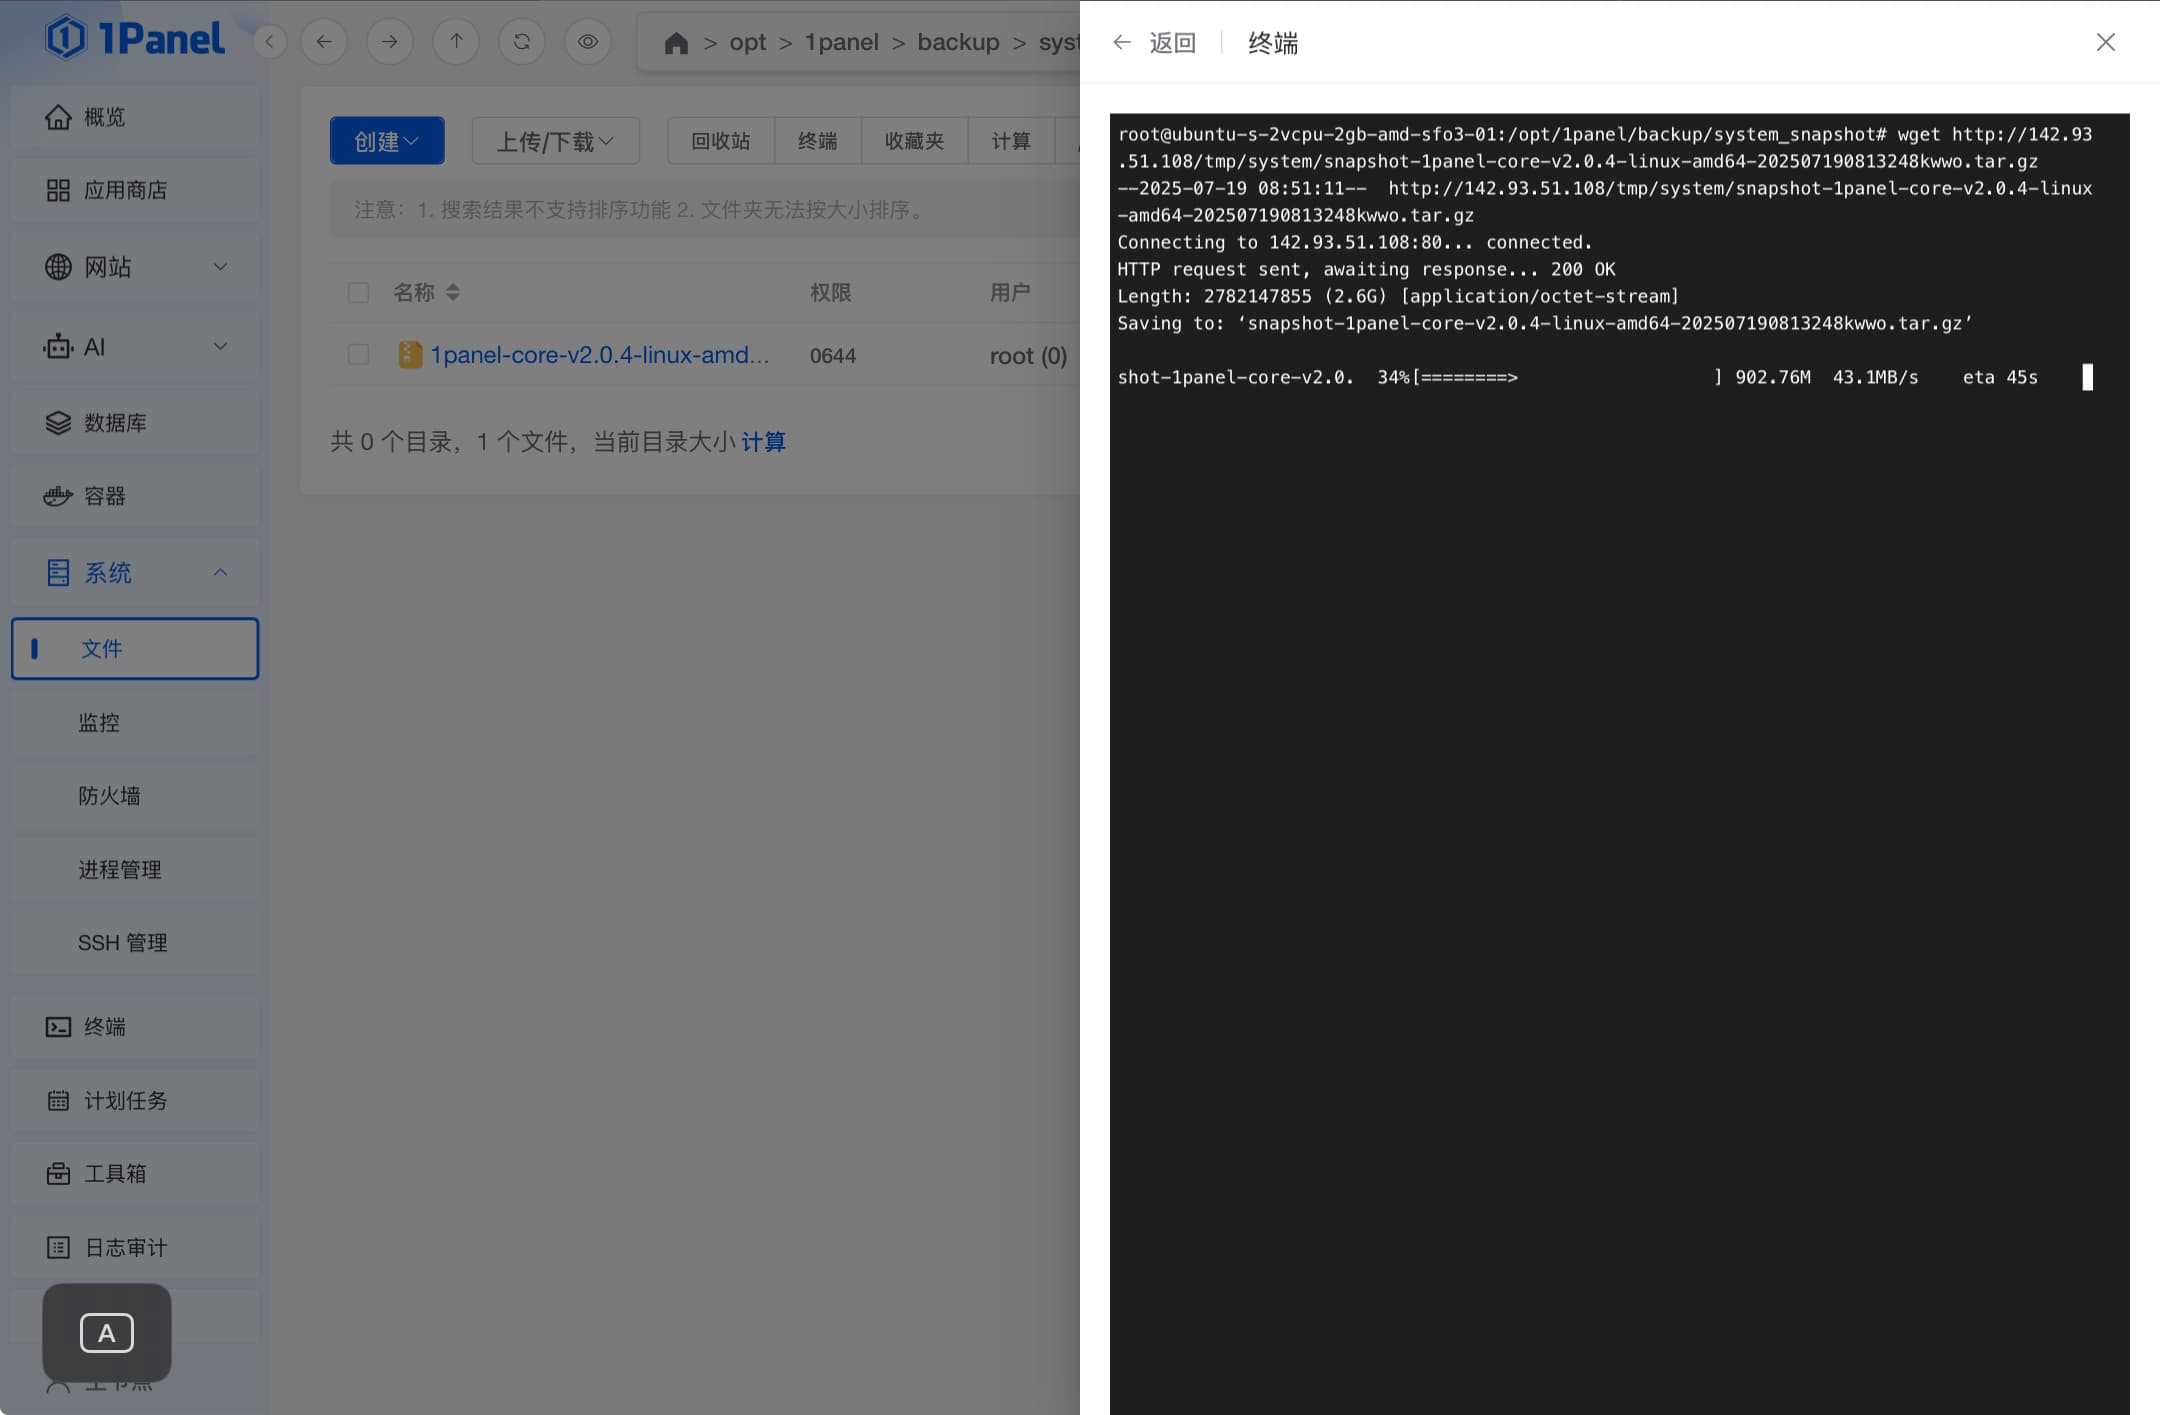Open the 回收站 (Recycle Bin)
Screen dimensions: 2160x1415
point(719,140)
